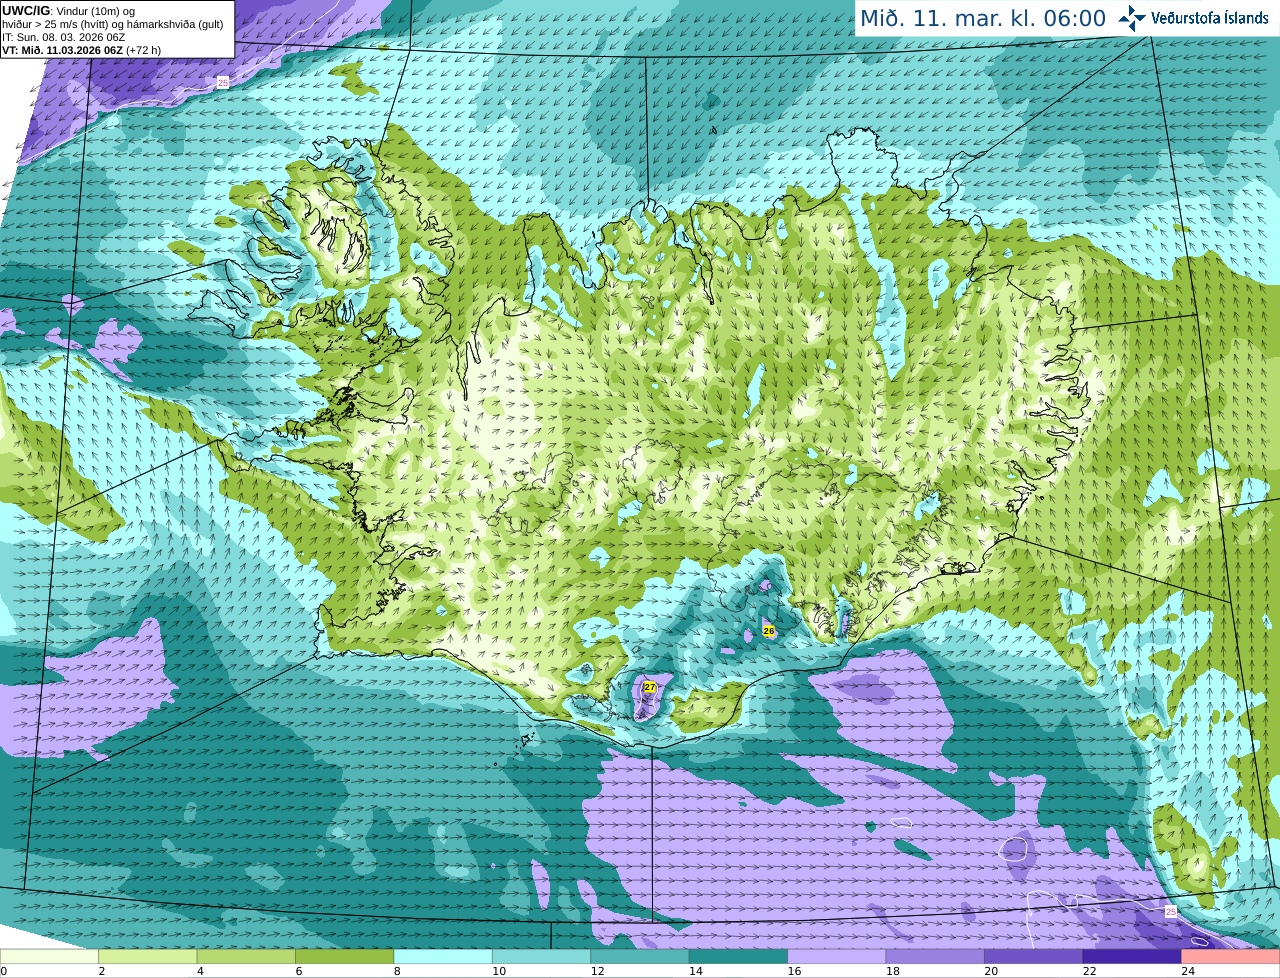Screen dimensions: 1280x978
Task: Select the 10–12 light turquoise legend swatch
Action: pos(542,957)
